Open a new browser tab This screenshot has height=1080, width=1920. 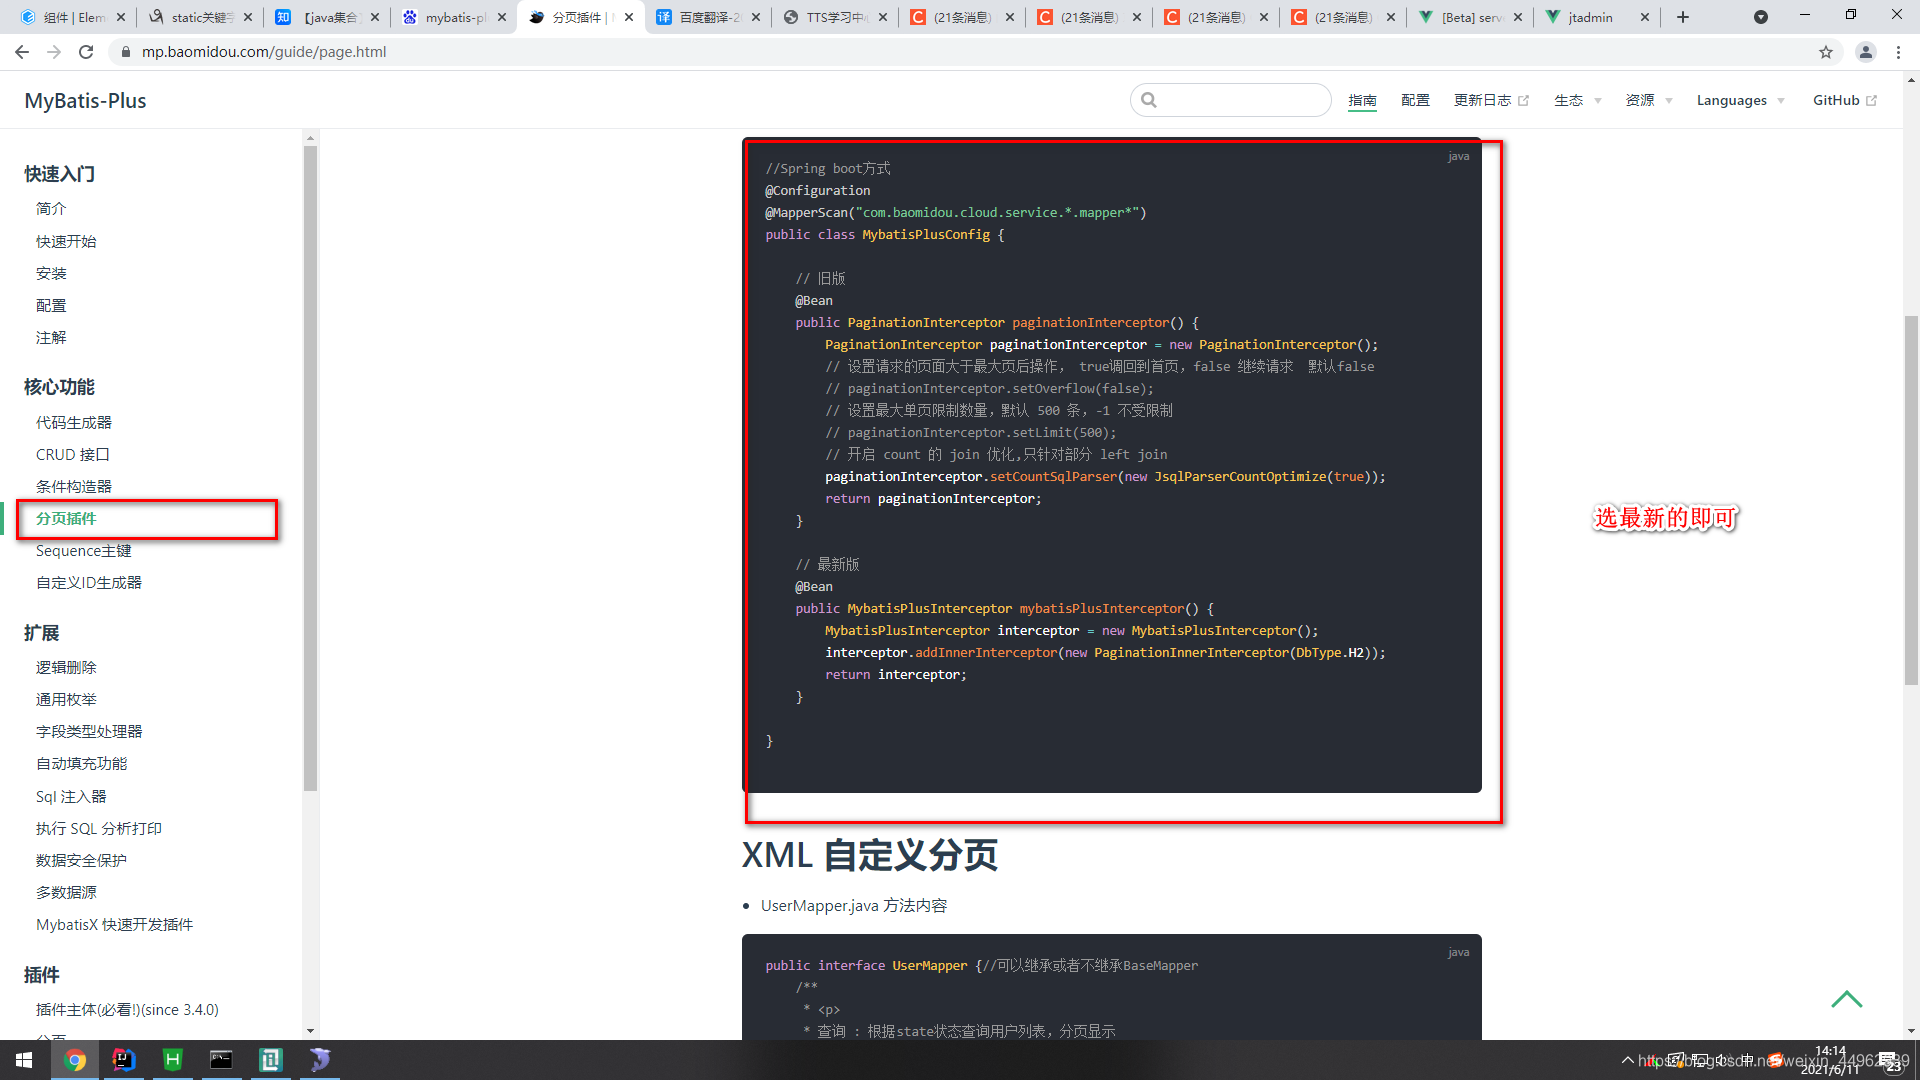[1683, 17]
